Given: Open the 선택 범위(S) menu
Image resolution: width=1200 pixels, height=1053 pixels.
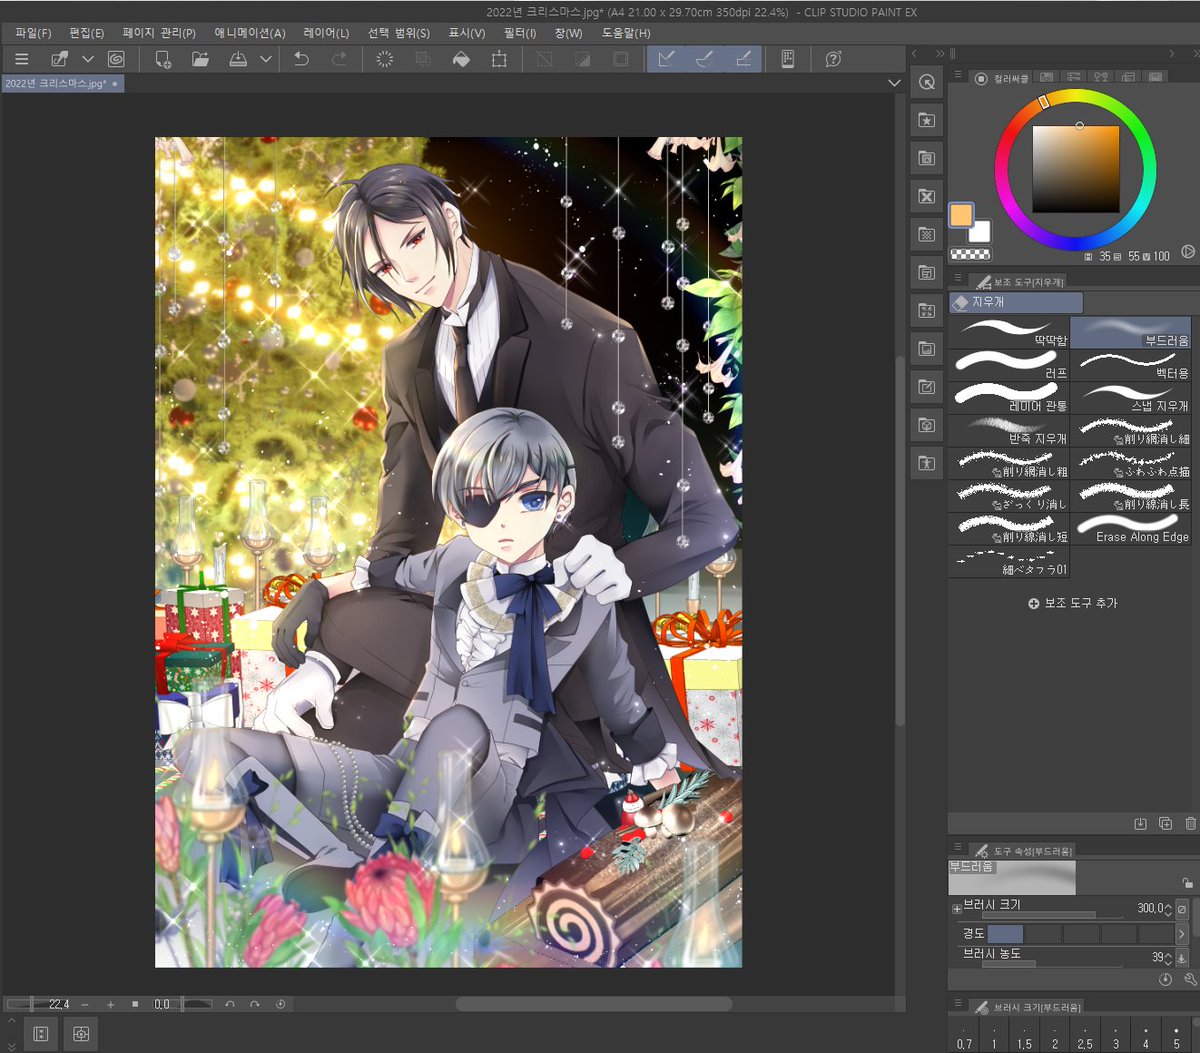Looking at the screenshot, I should coord(399,33).
